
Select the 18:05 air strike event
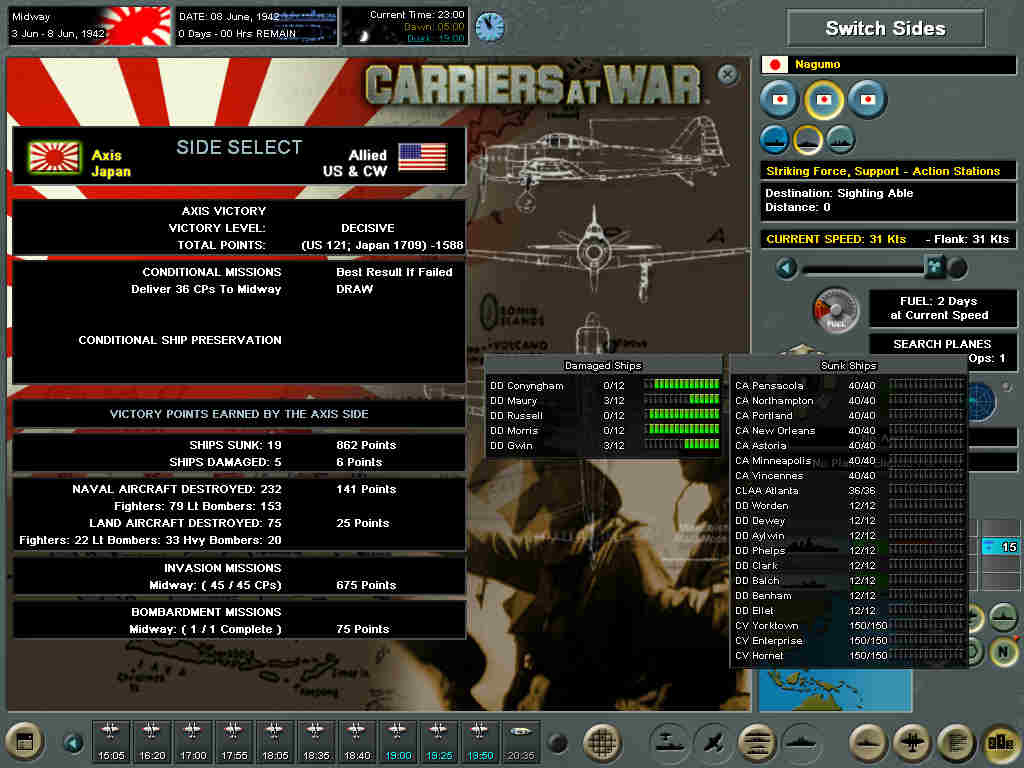275,741
